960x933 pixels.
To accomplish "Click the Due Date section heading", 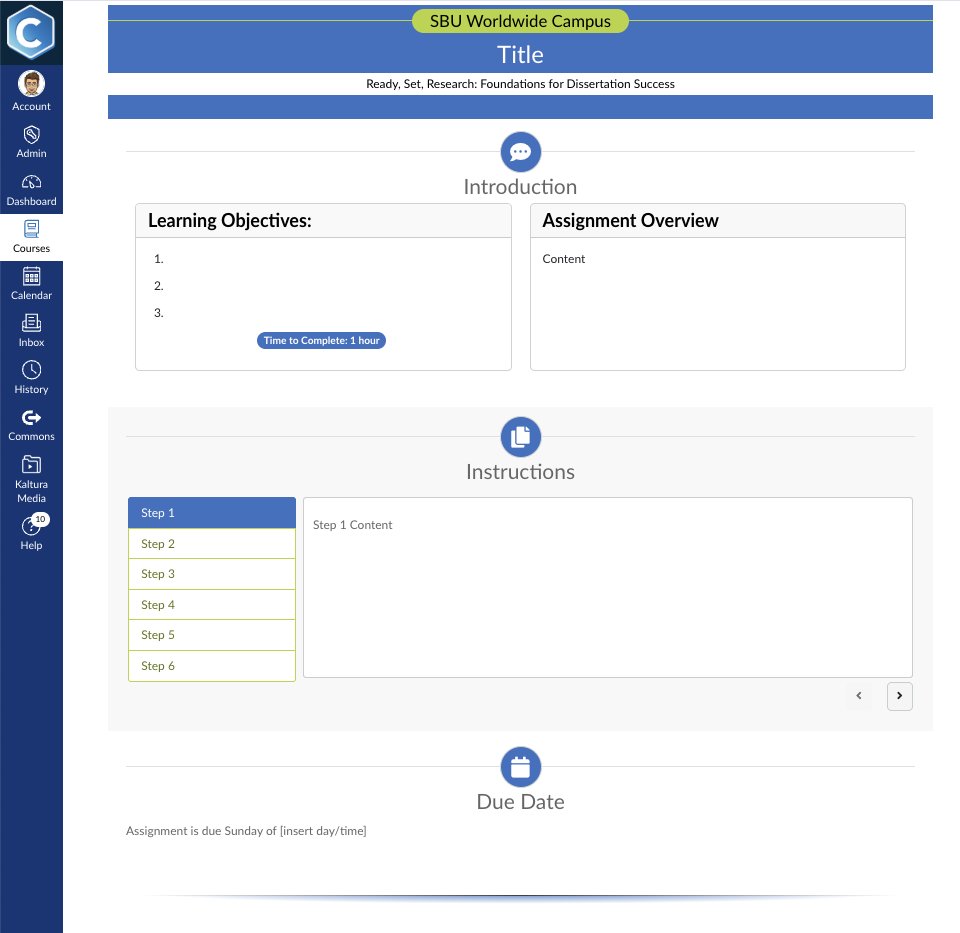I will coord(520,802).
